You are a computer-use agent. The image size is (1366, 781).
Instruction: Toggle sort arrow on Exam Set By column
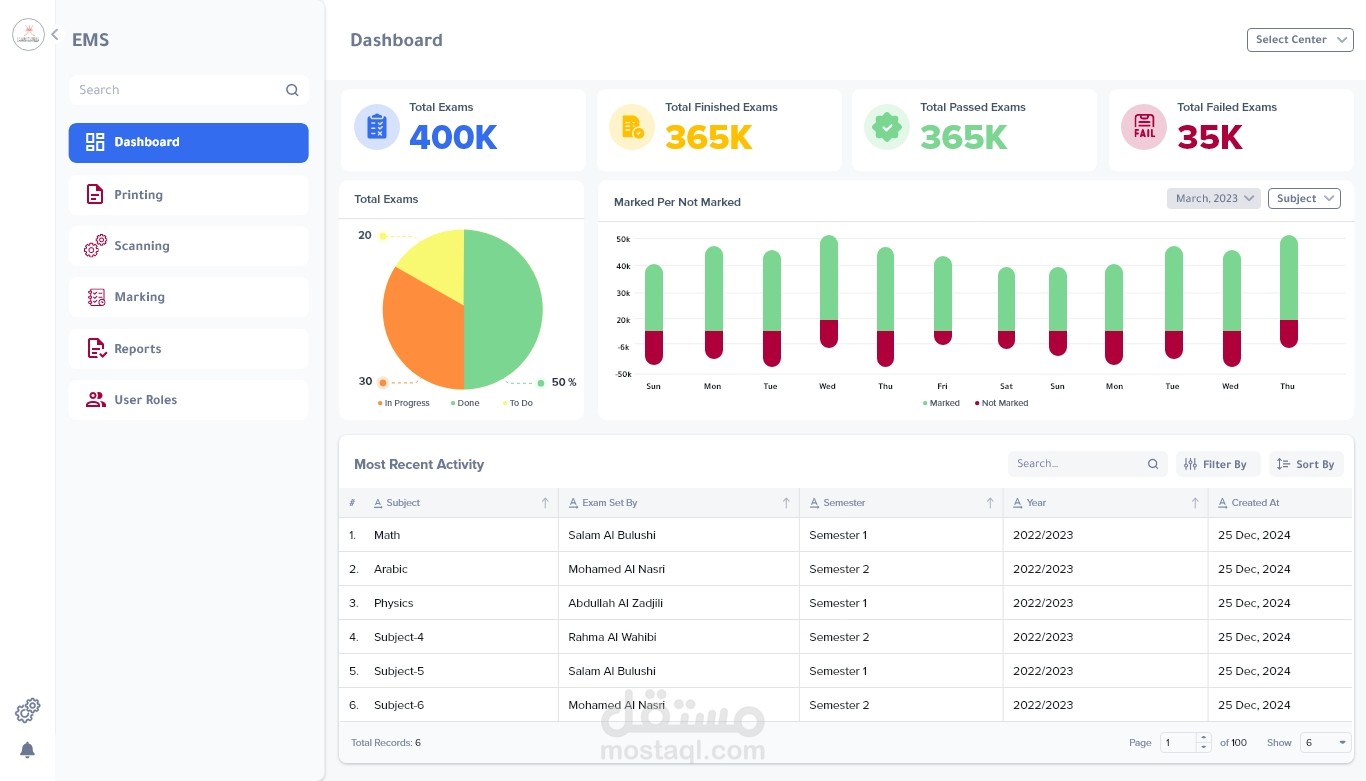[786, 503]
